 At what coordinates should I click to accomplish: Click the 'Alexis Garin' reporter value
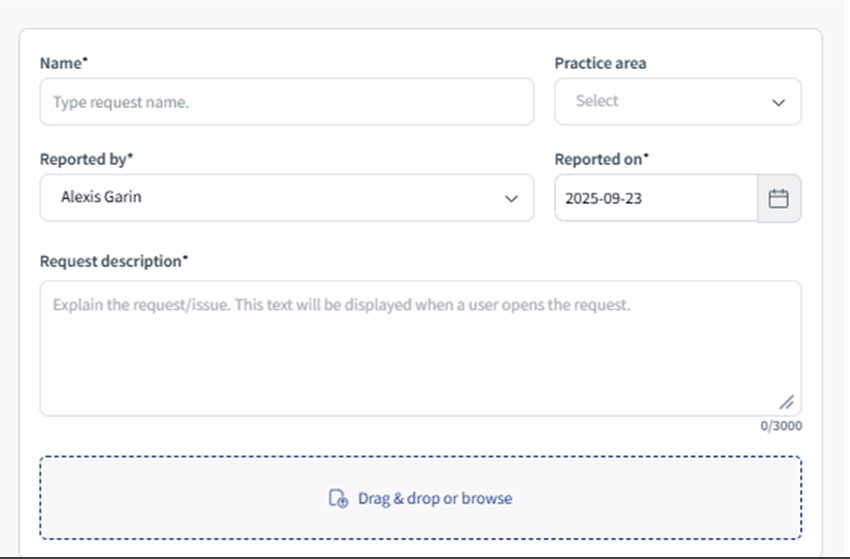[101, 197]
